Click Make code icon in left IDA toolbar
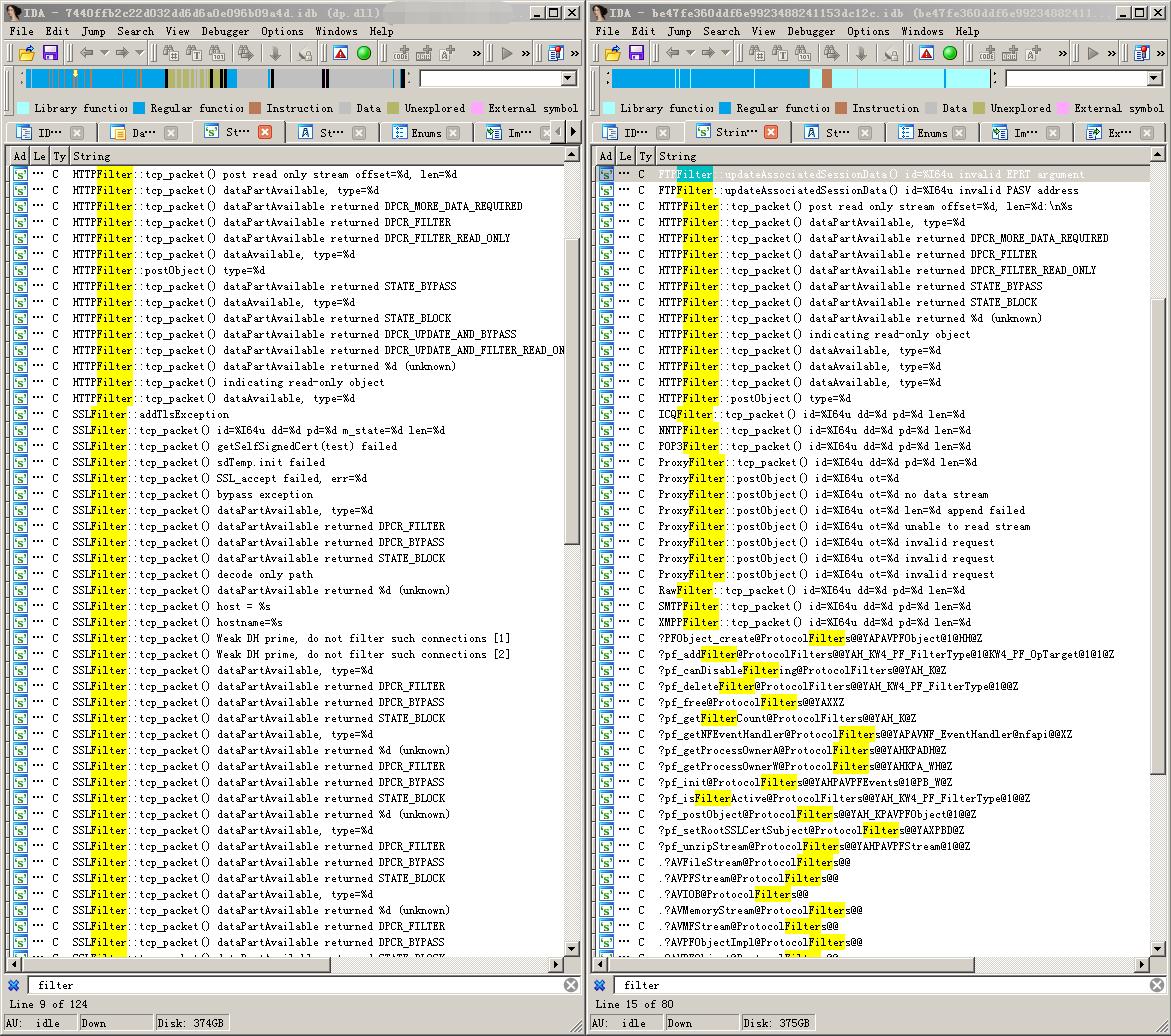This screenshot has height=1036, width=1171. (401, 53)
